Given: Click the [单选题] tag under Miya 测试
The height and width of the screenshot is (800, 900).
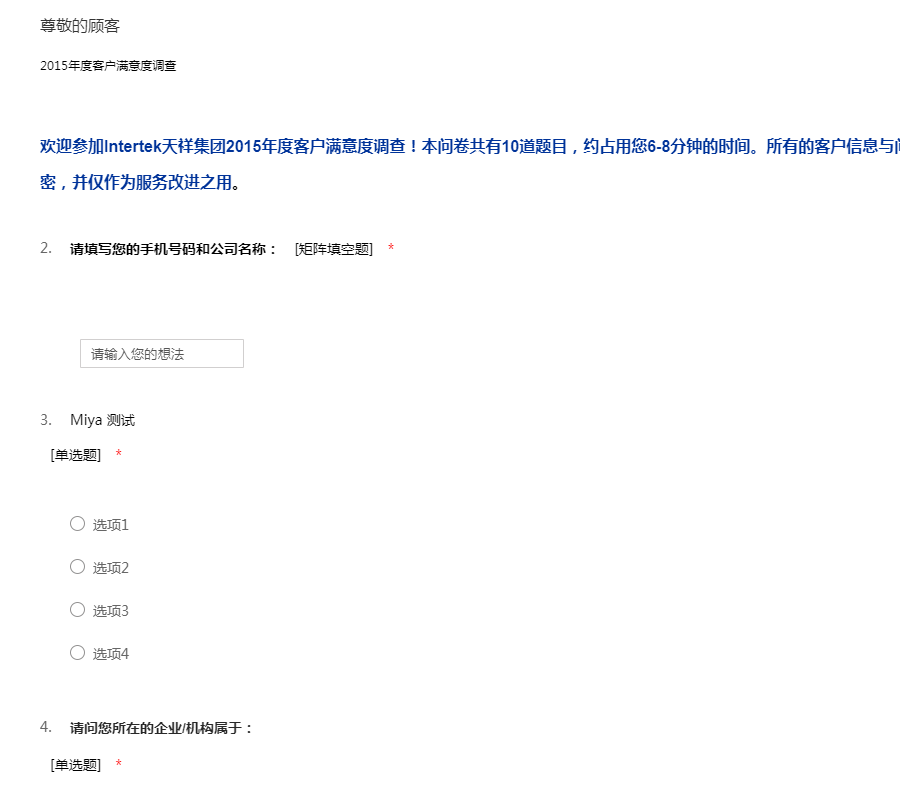Looking at the screenshot, I should [x=76, y=455].
